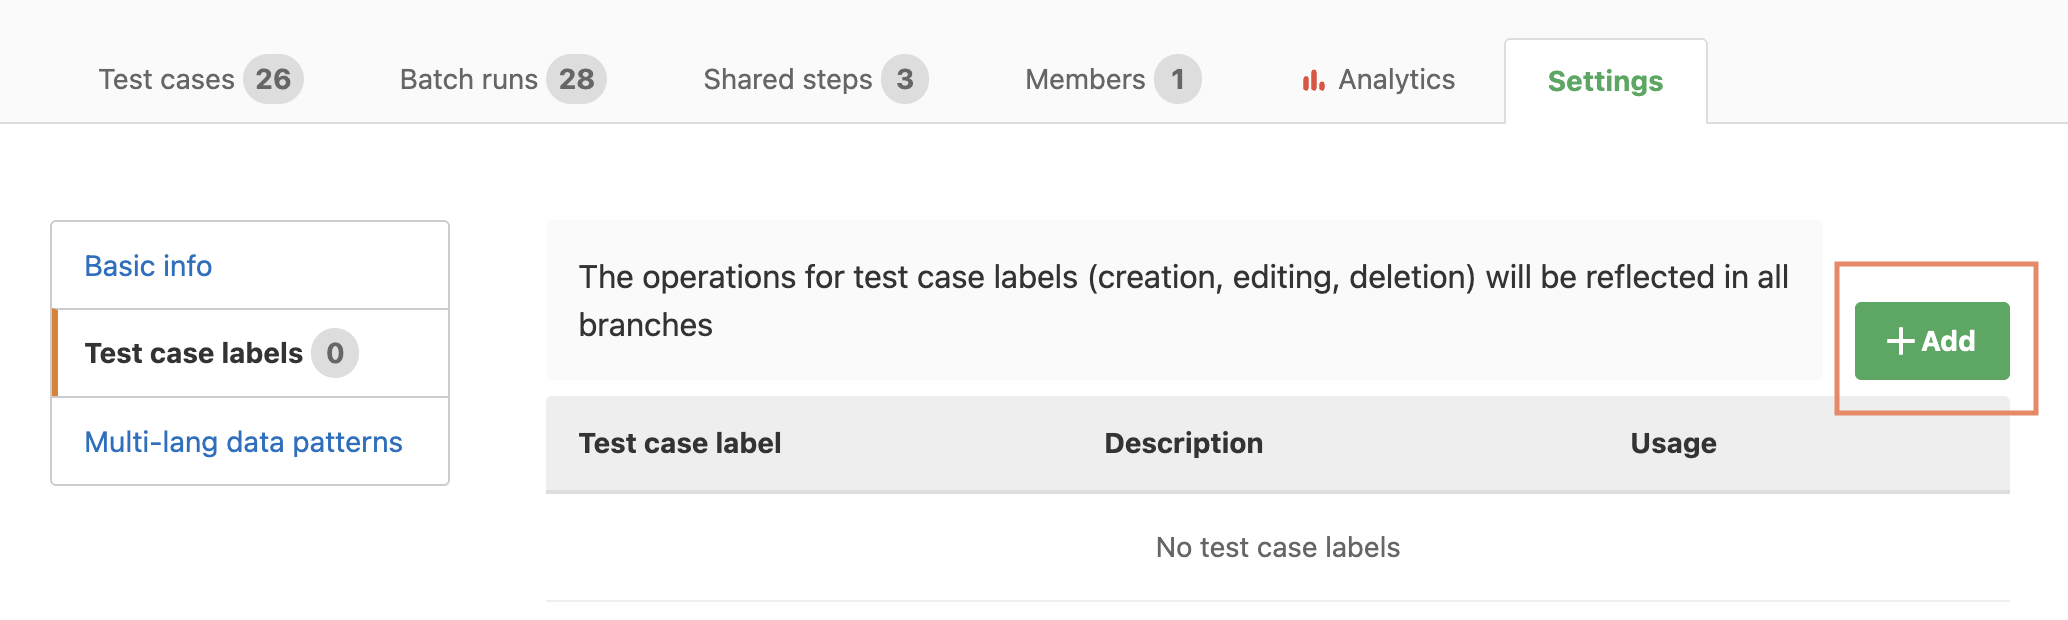Click the Test case label column header
Viewport: 2068px width, 620px height.
coord(680,443)
